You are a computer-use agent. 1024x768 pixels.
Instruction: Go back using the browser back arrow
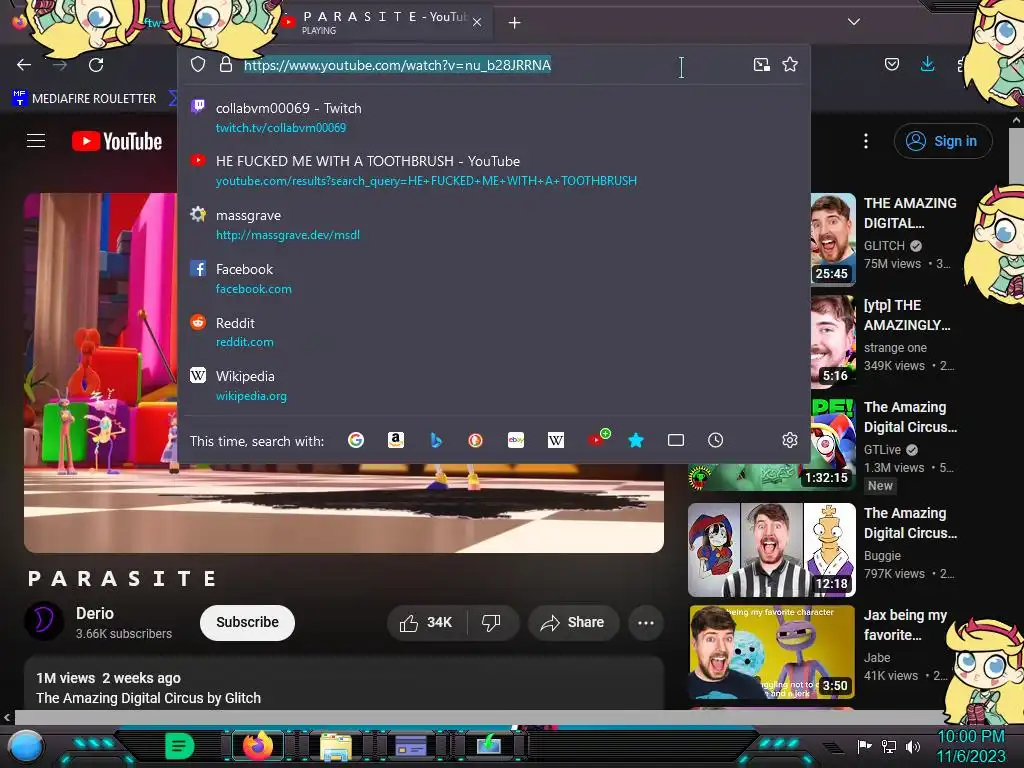point(24,65)
